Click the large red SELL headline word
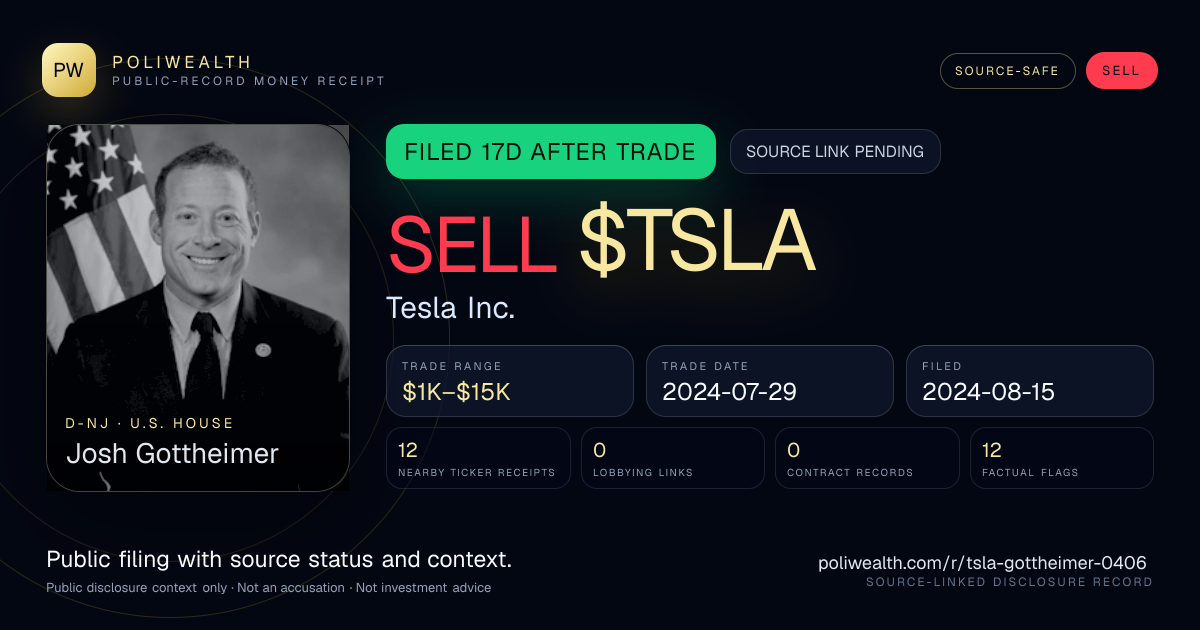 point(472,242)
